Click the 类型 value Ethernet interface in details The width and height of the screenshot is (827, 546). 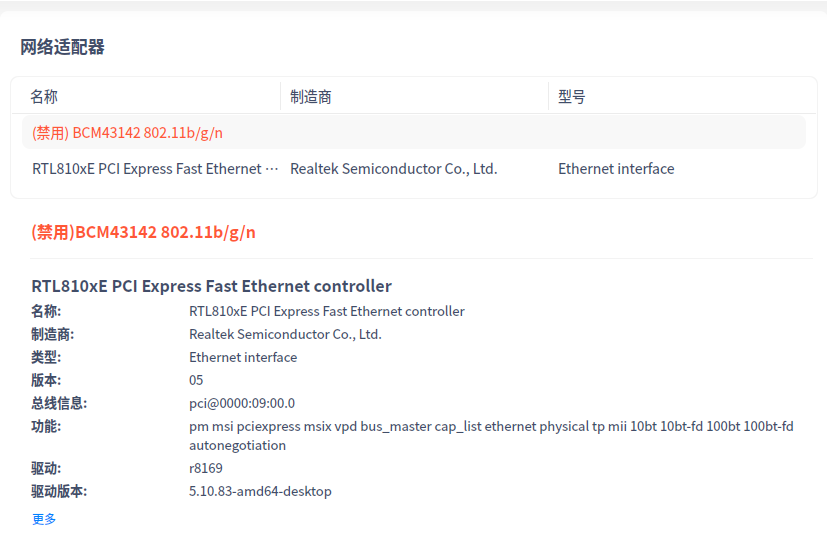click(x=243, y=357)
